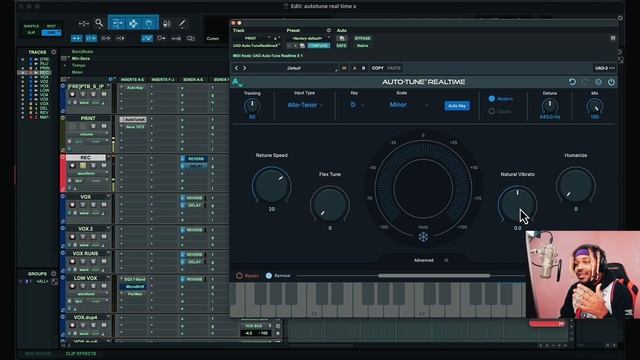
Task: Select the Selector tool
Action: click(133, 23)
